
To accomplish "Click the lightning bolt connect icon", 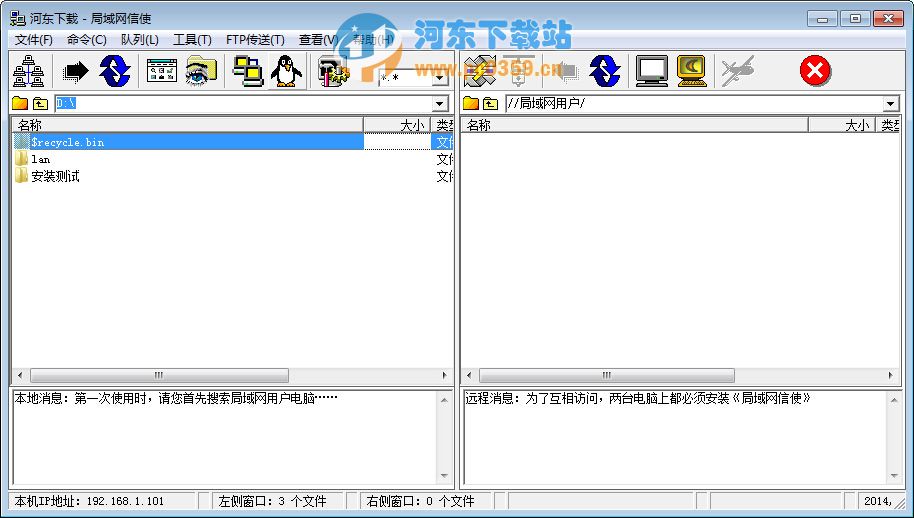I will [480, 71].
